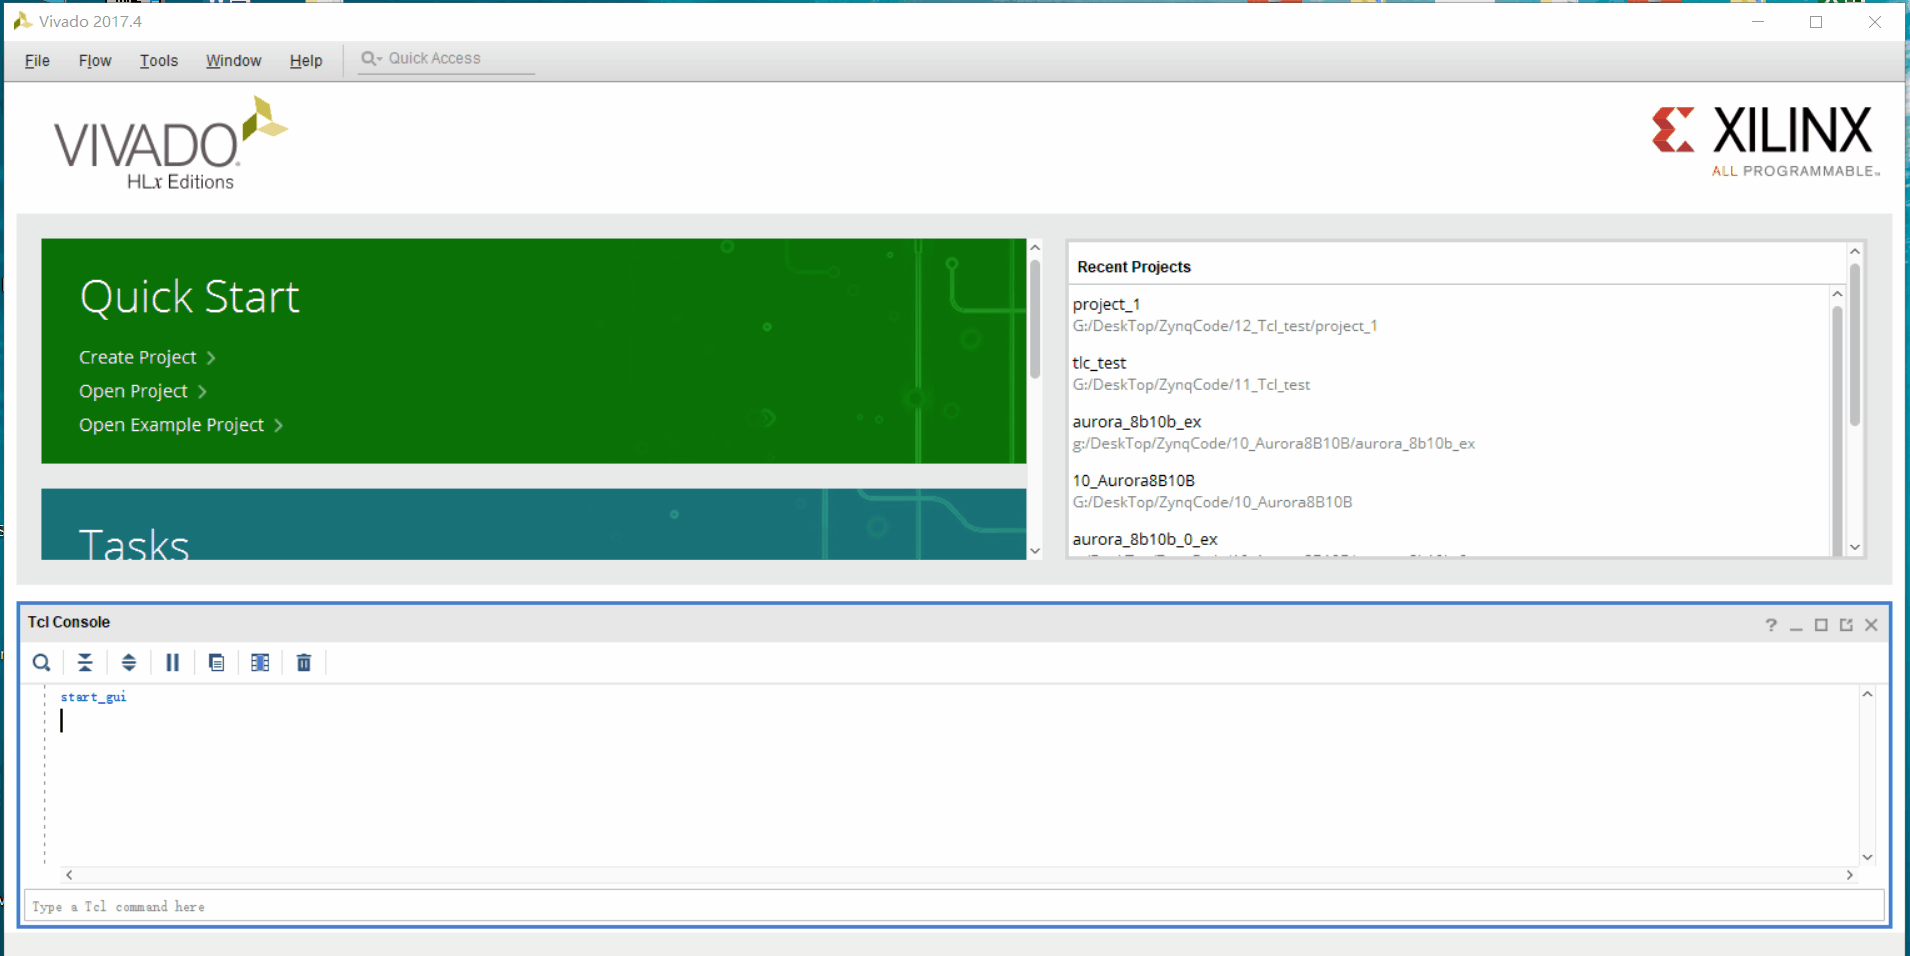
Task: Open the Tools menu
Action: tap(159, 61)
